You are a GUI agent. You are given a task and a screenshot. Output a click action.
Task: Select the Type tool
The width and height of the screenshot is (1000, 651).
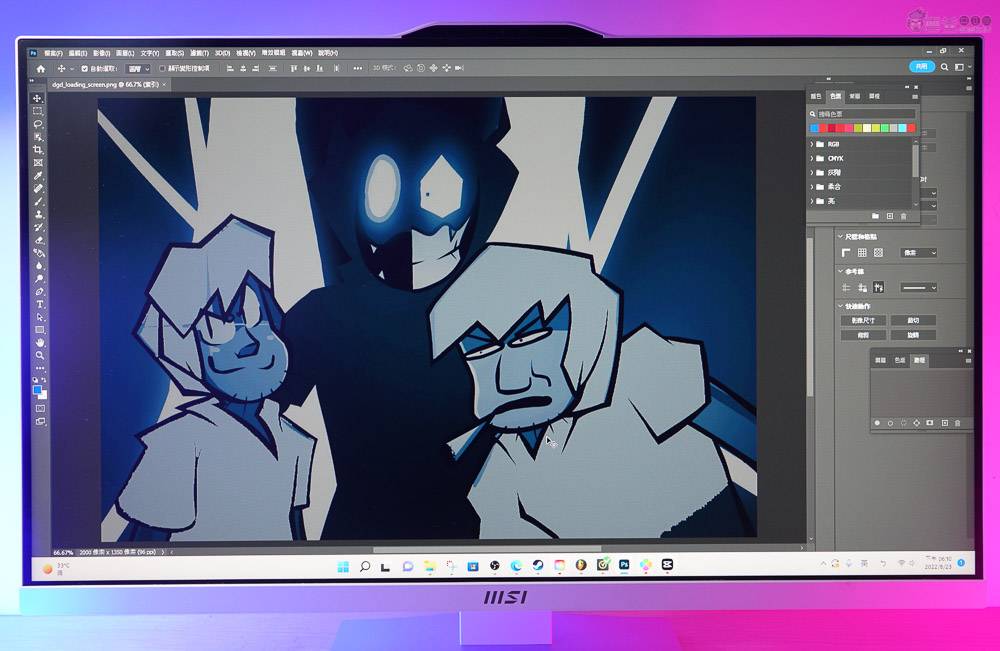coord(40,304)
